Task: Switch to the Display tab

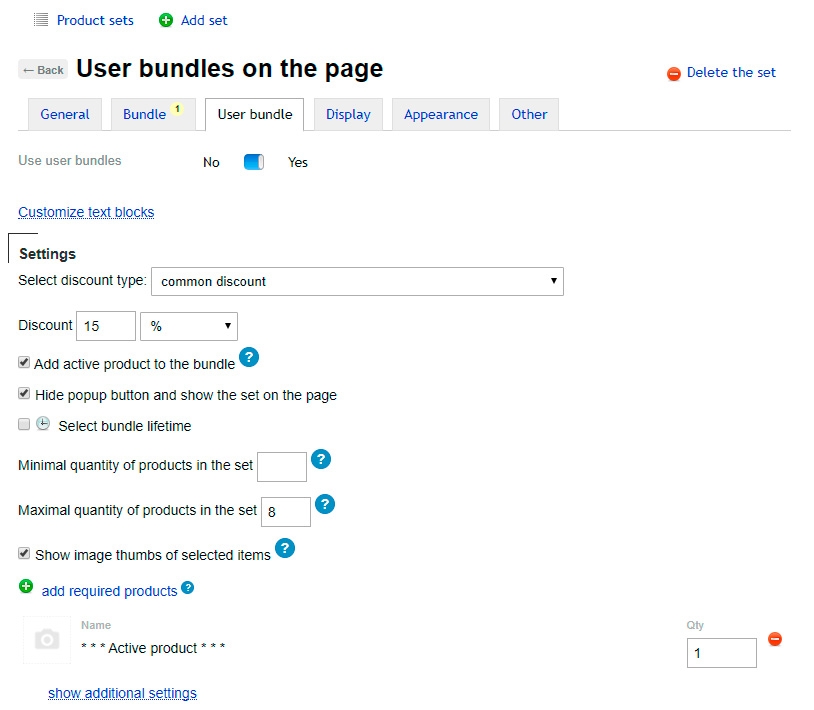Action: tap(348, 114)
